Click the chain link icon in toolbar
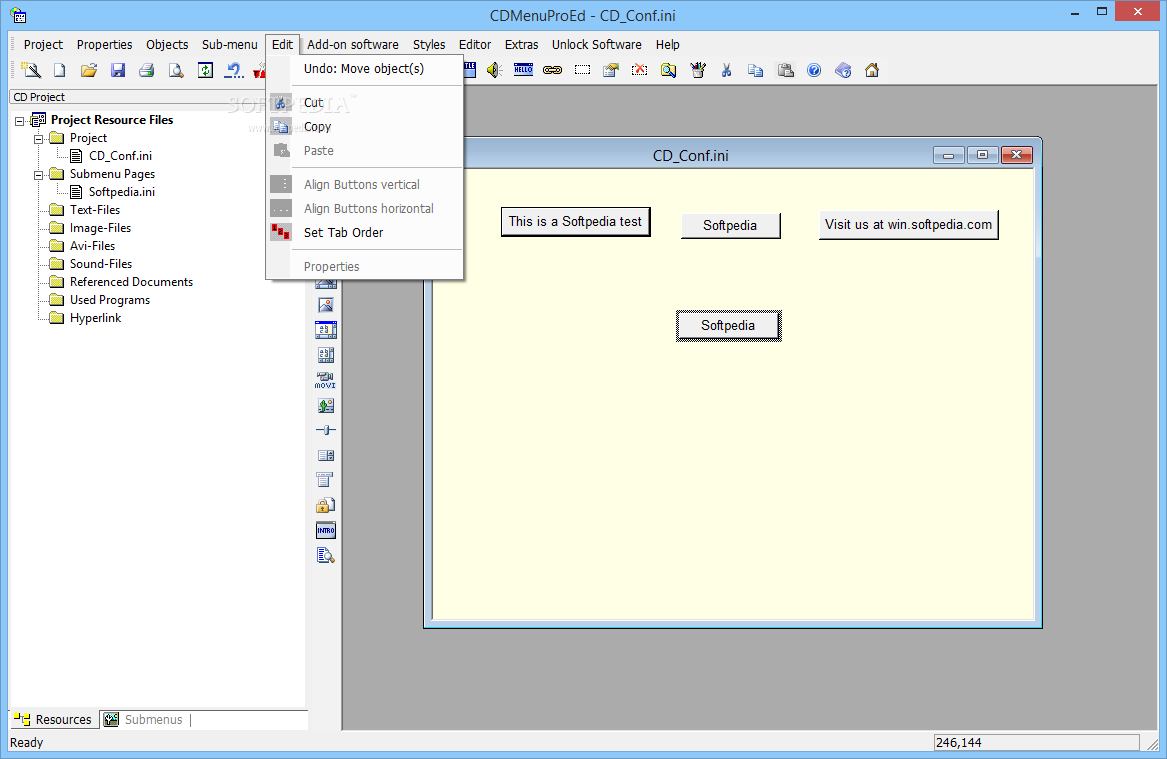The image size is (1167, 759). point(552,70)
